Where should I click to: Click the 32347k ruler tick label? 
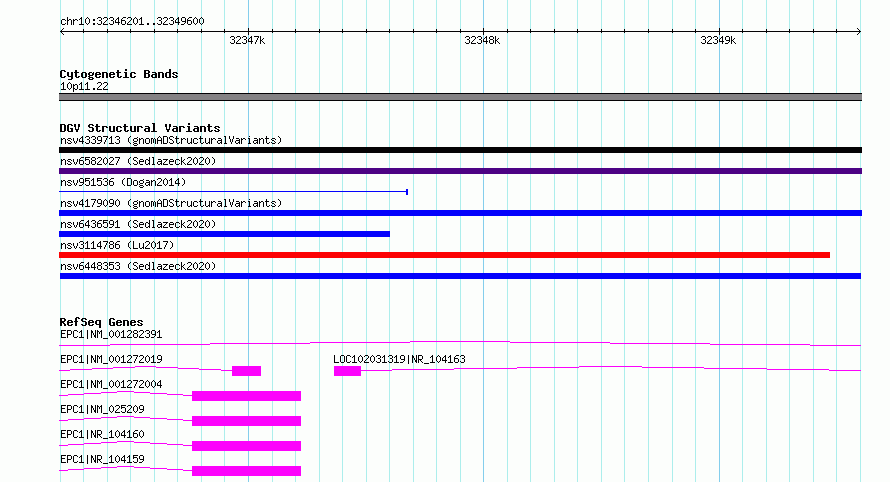(x=247, y=40)
